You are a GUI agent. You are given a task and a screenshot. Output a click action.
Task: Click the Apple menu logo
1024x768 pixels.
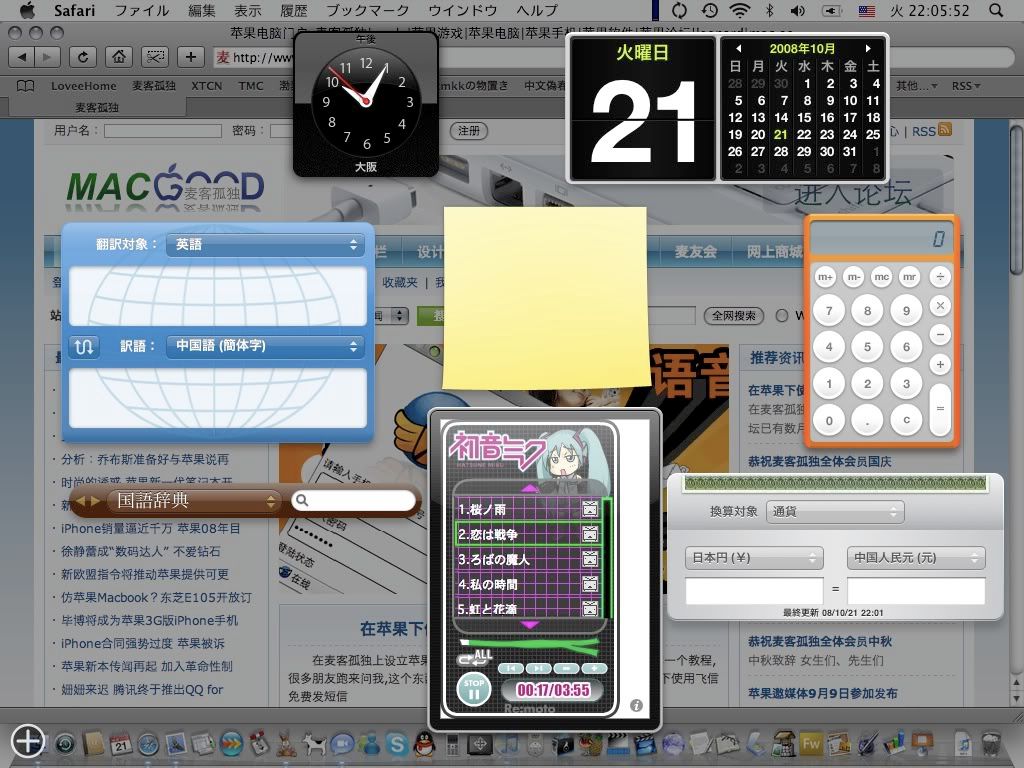pos(26,10)
